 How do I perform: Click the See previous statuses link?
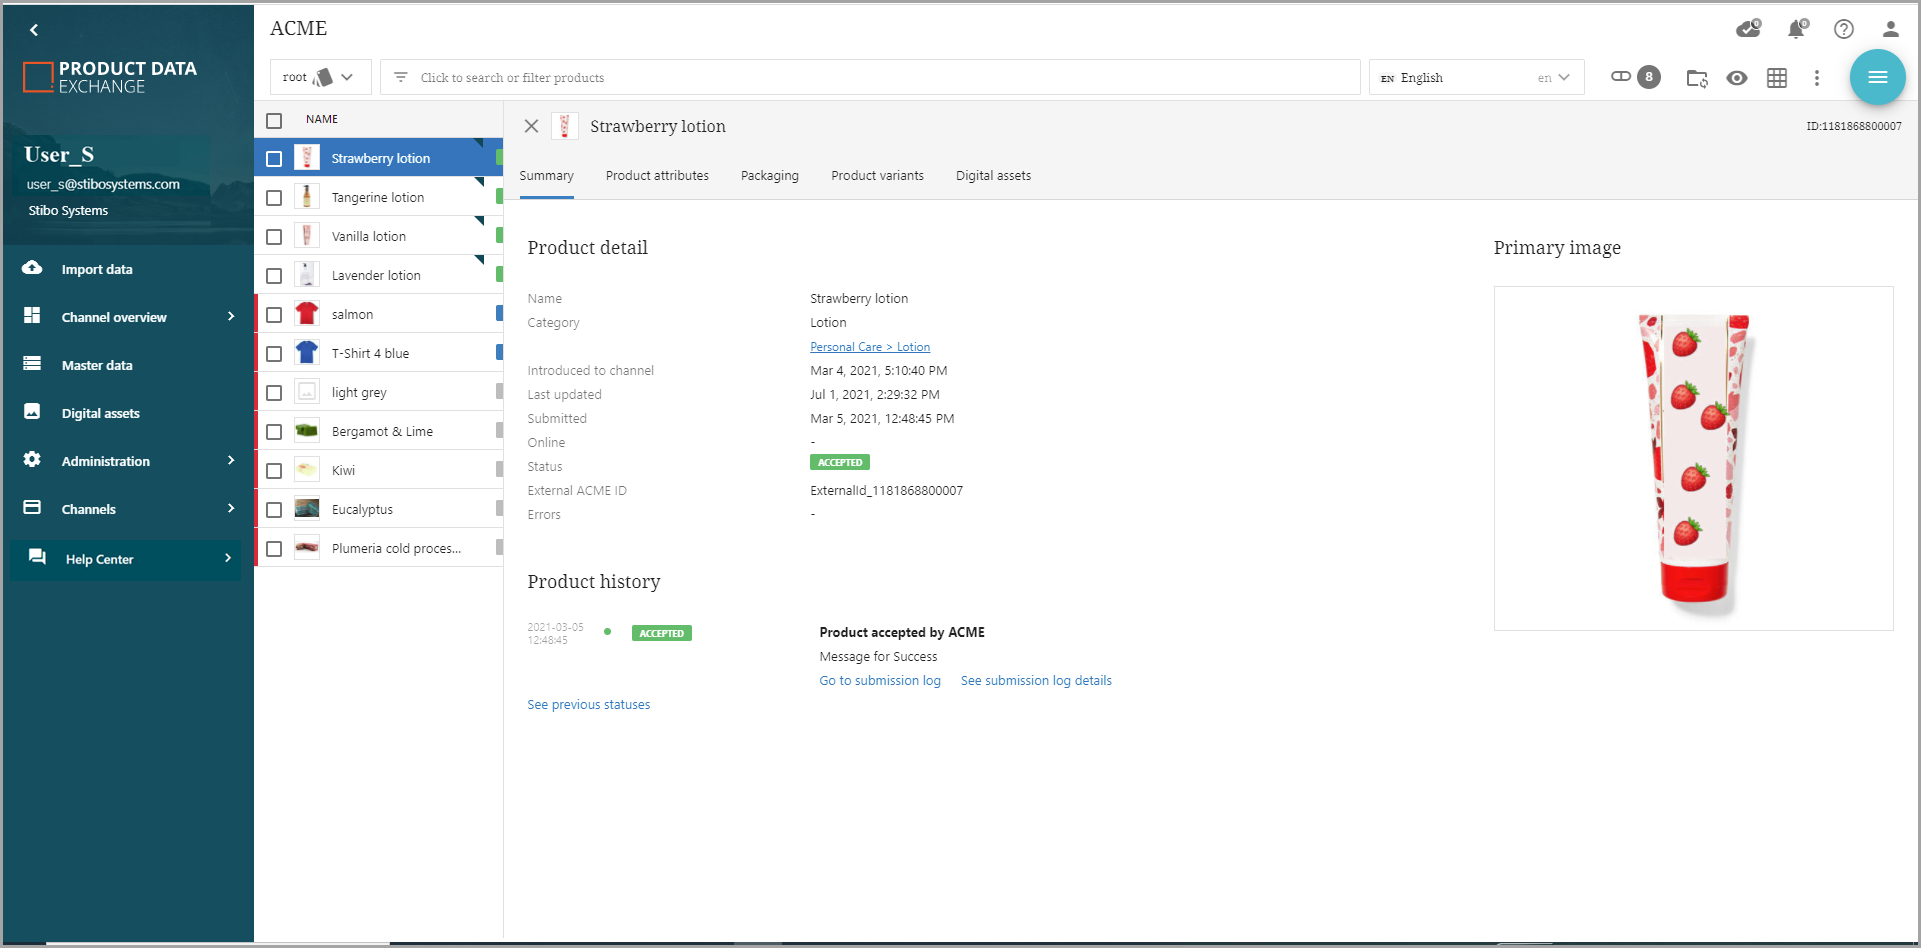(589, 705)
